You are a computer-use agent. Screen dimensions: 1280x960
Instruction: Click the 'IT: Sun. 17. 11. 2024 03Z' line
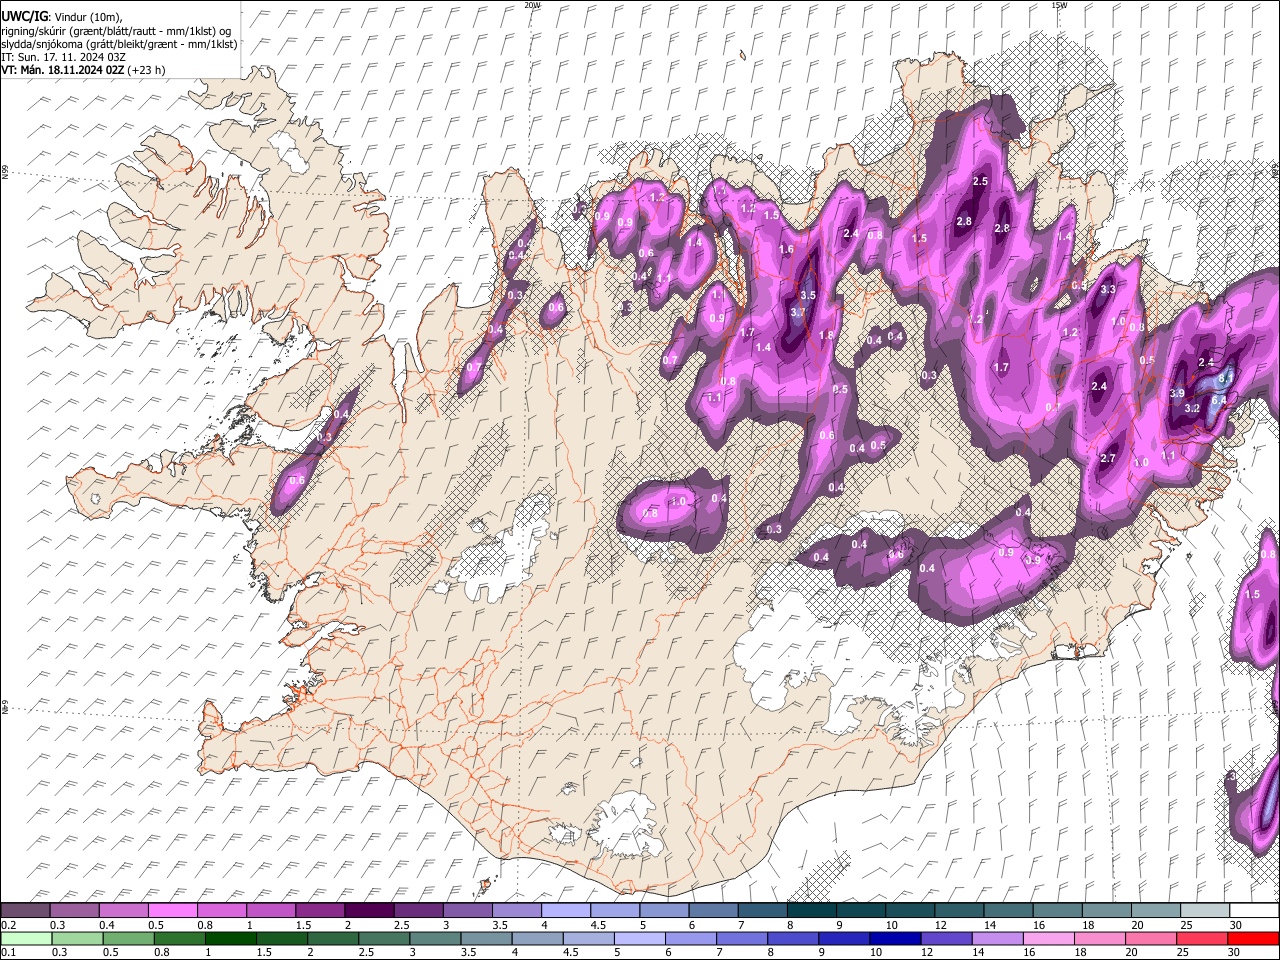pos(61,57)
